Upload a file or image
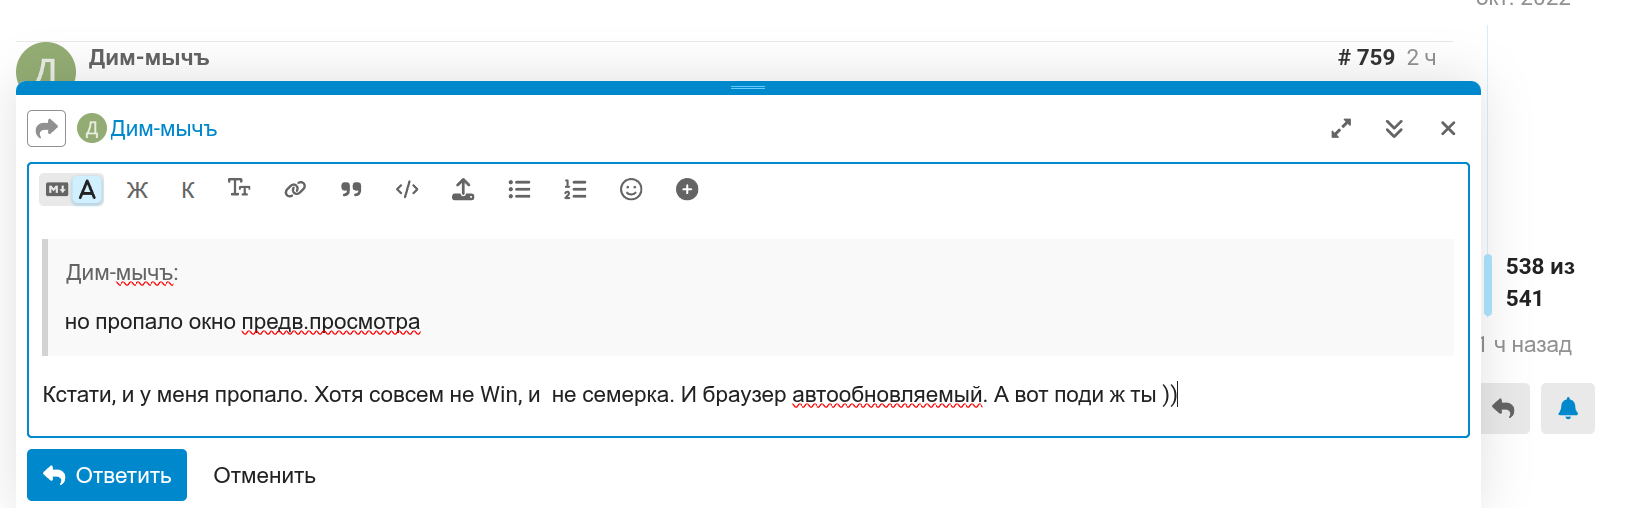 463,189
